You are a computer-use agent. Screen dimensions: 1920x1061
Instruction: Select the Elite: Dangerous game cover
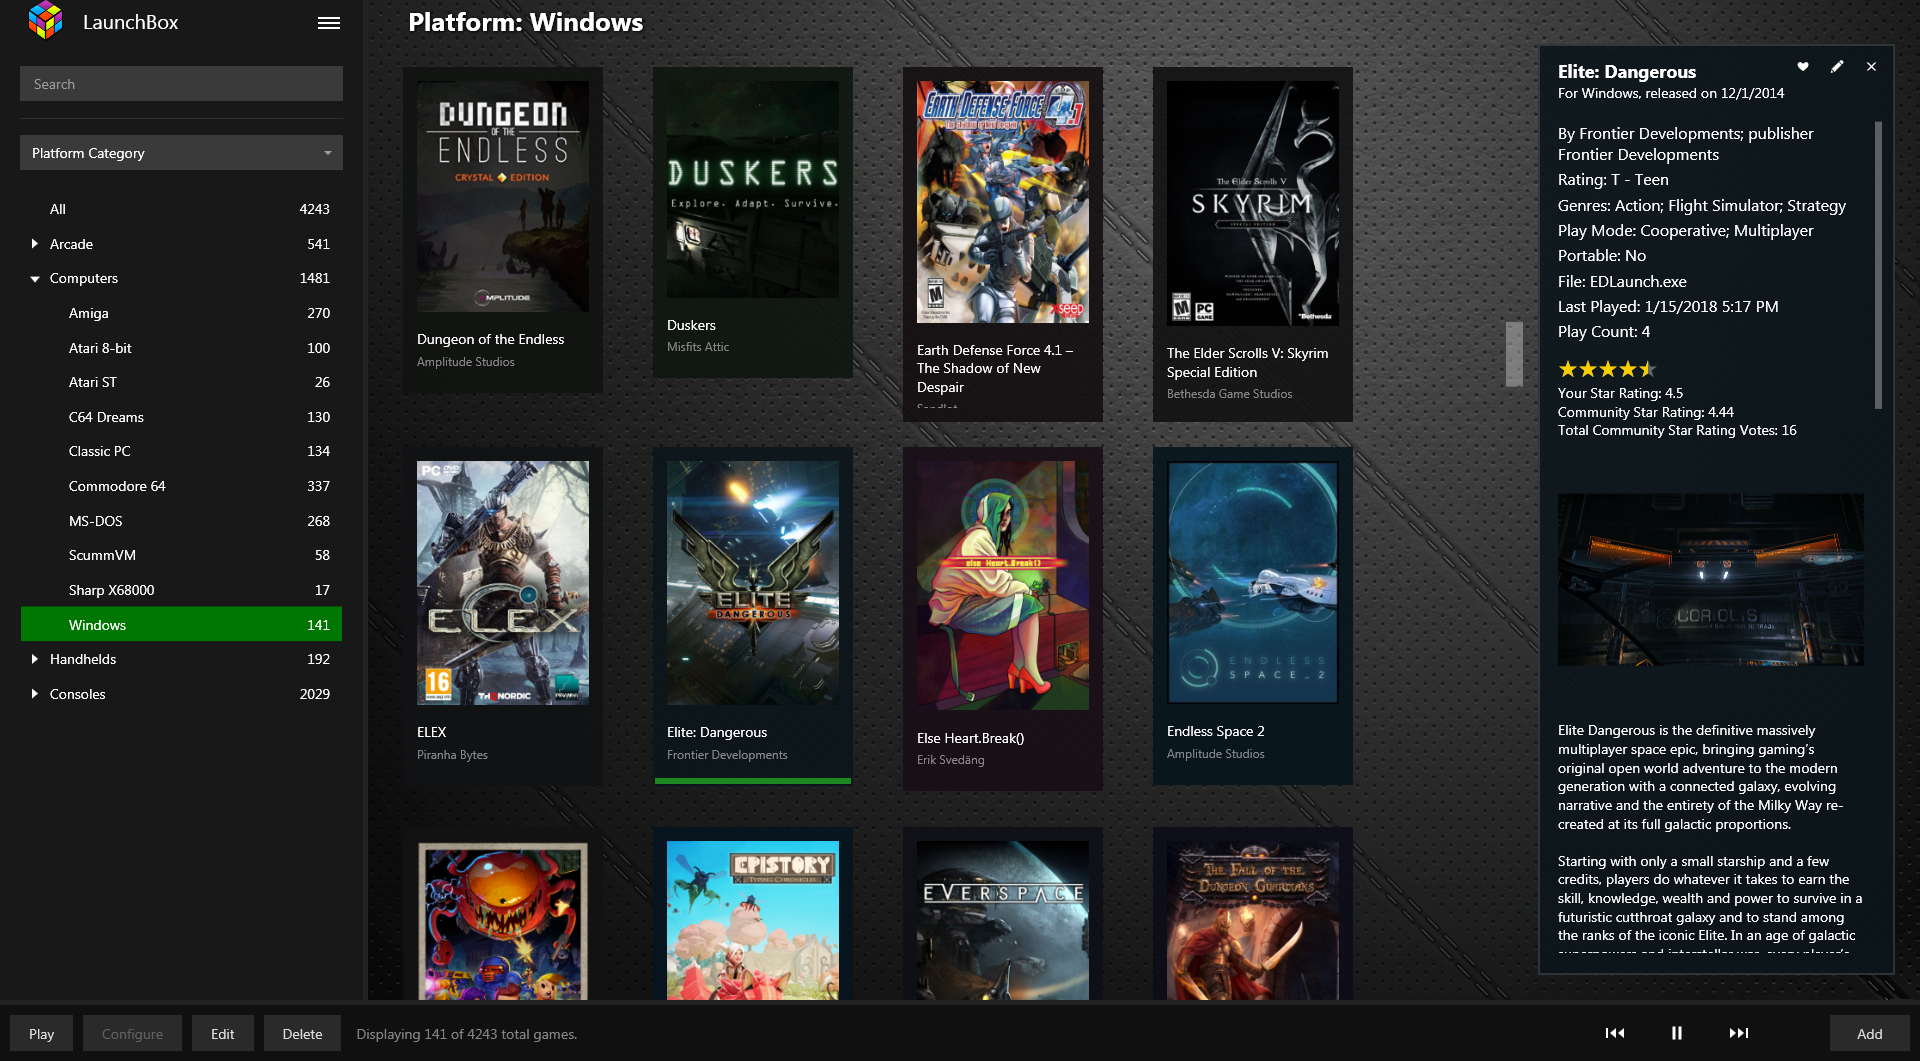[753, 583]
